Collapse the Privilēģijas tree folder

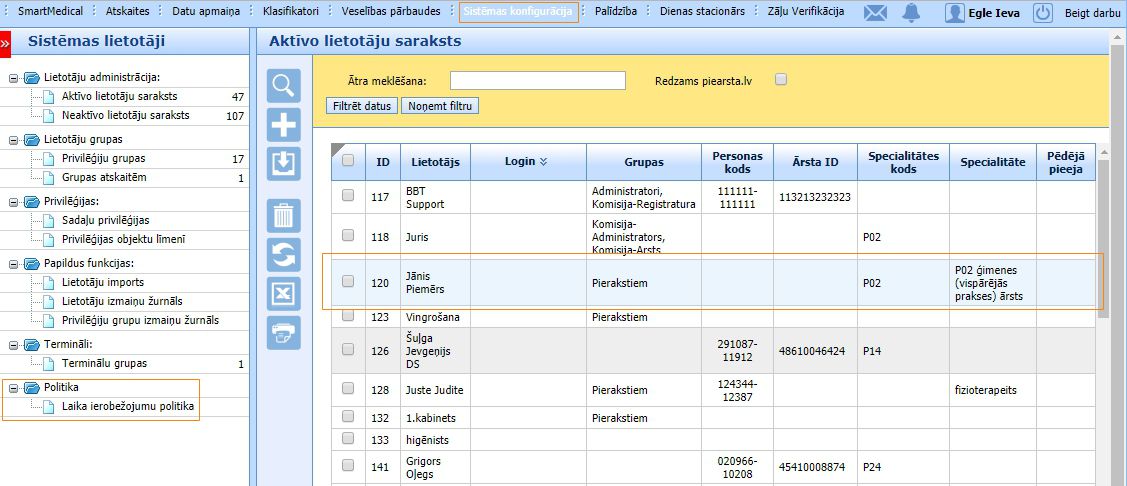click(x=13, y=201)
